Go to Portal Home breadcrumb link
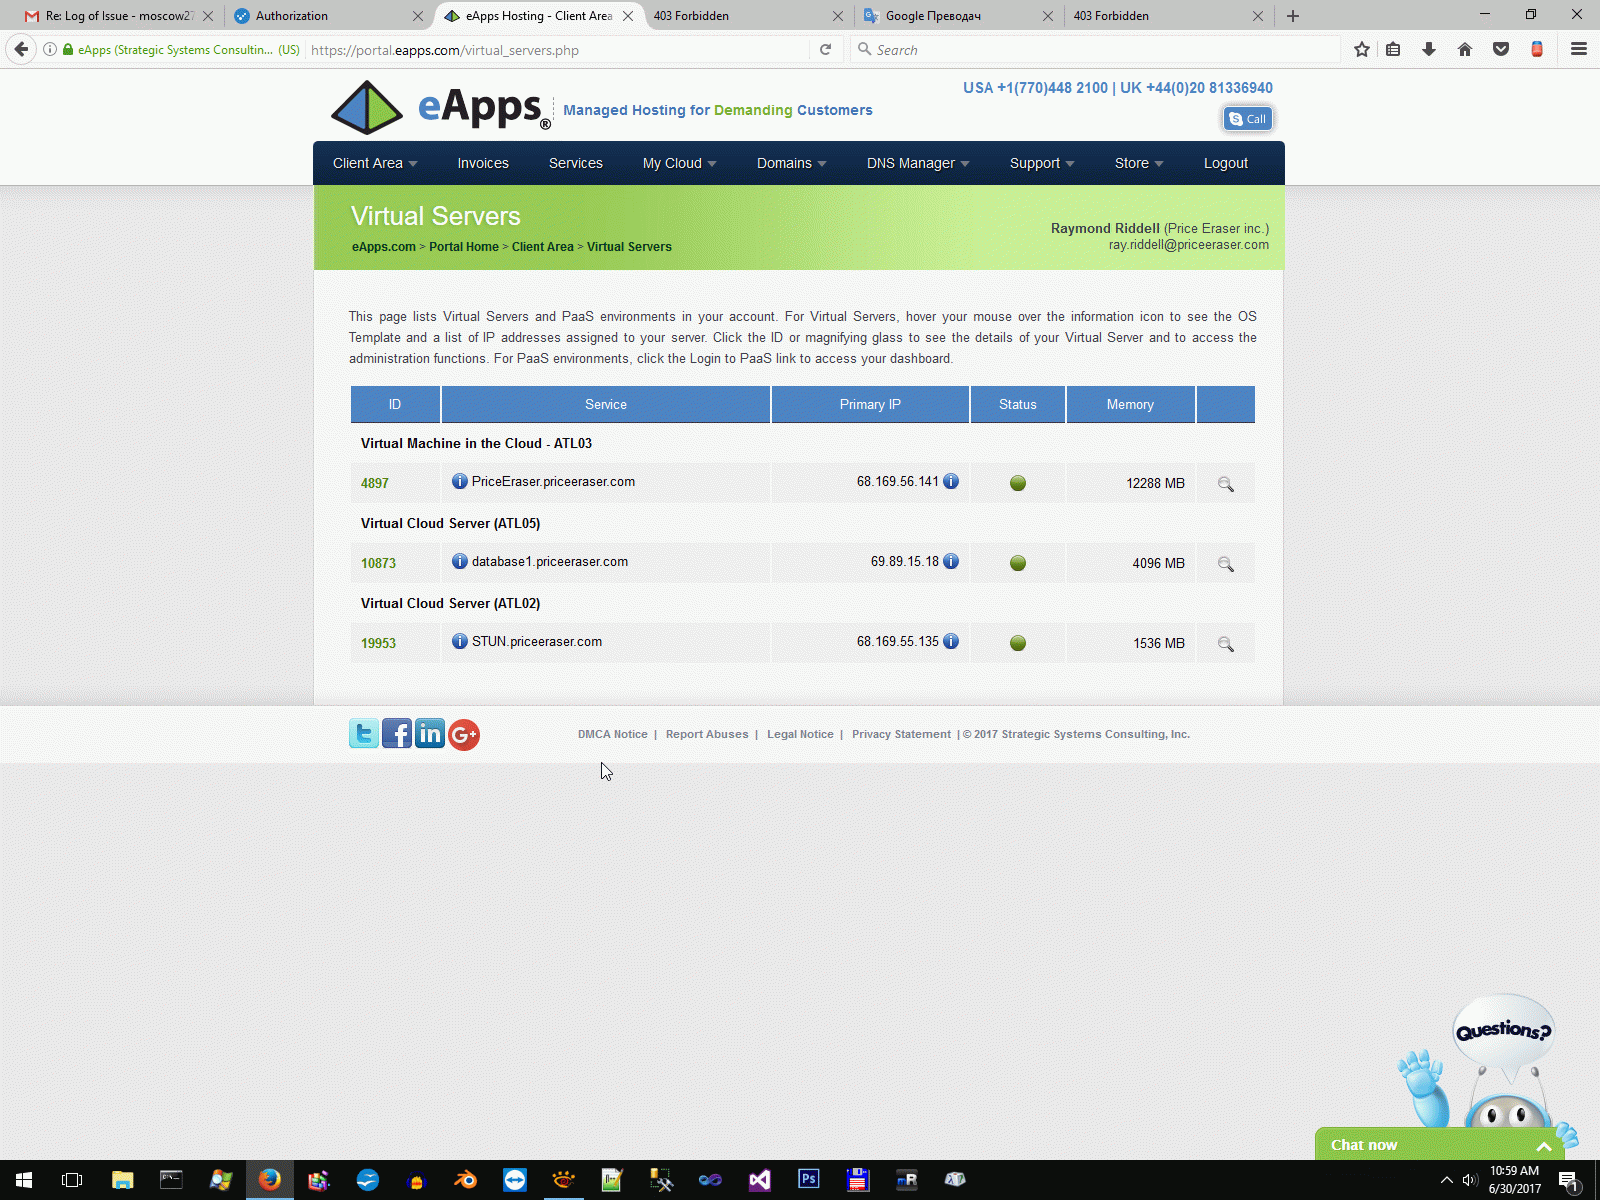 point(464,247)
